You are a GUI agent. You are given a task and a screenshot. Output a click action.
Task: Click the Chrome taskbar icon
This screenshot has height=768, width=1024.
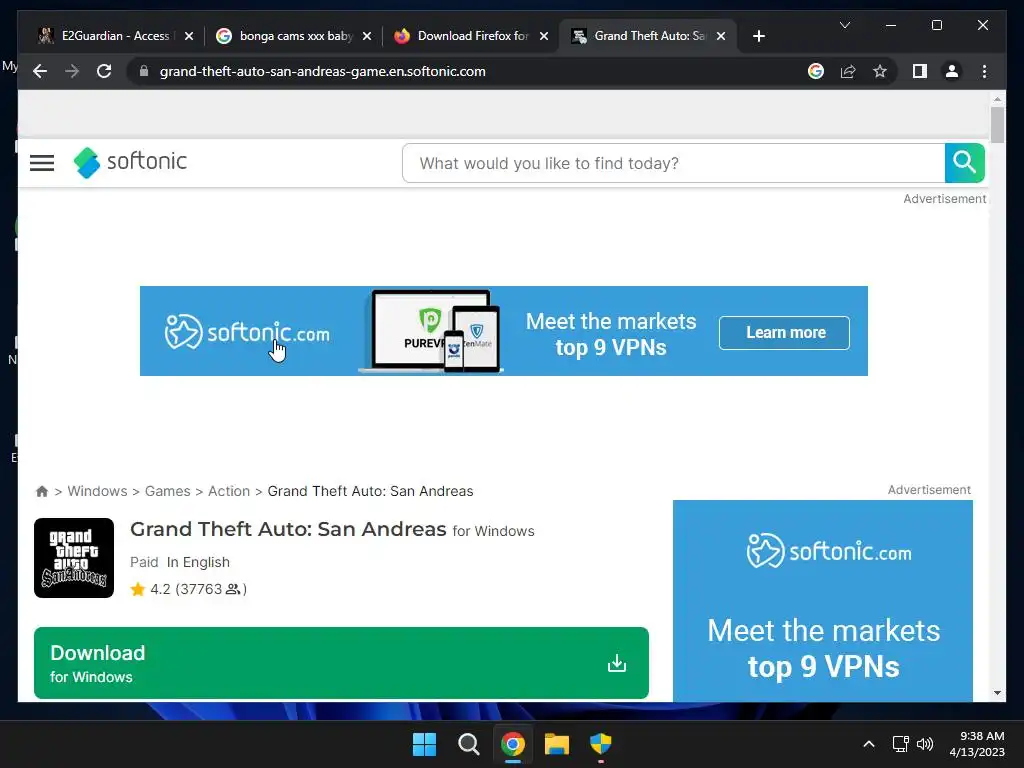[513, 744]
